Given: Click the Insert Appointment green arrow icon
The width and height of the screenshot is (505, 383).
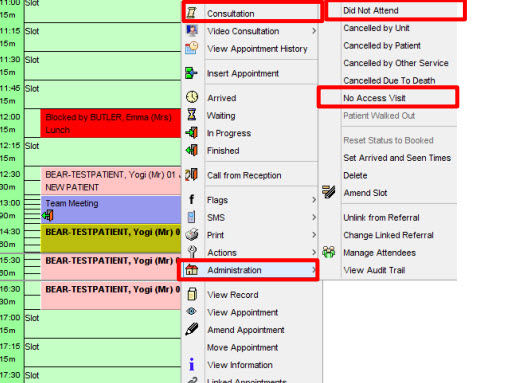Looking at the screenshot, I should pyautogui.click(x=191, y=73).
